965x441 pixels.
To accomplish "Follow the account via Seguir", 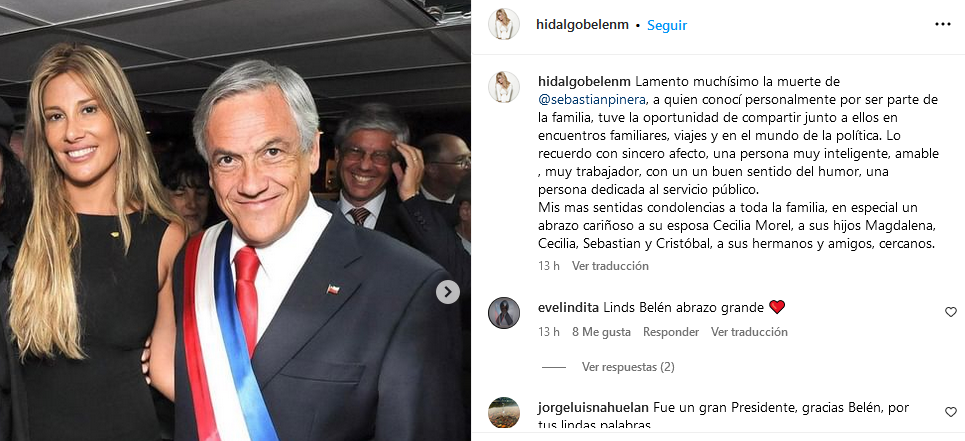I will (x=667, y=25).
